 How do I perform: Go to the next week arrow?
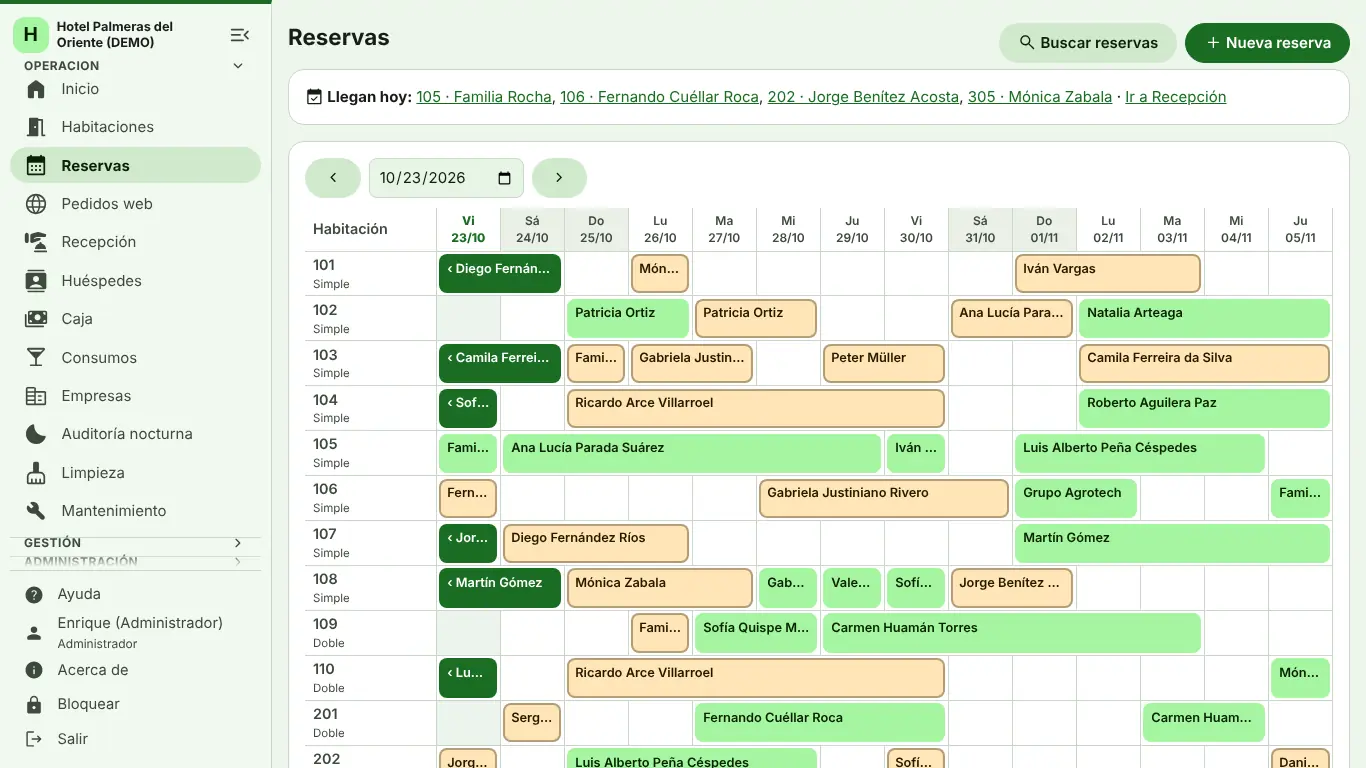click(x=559, y=178)
